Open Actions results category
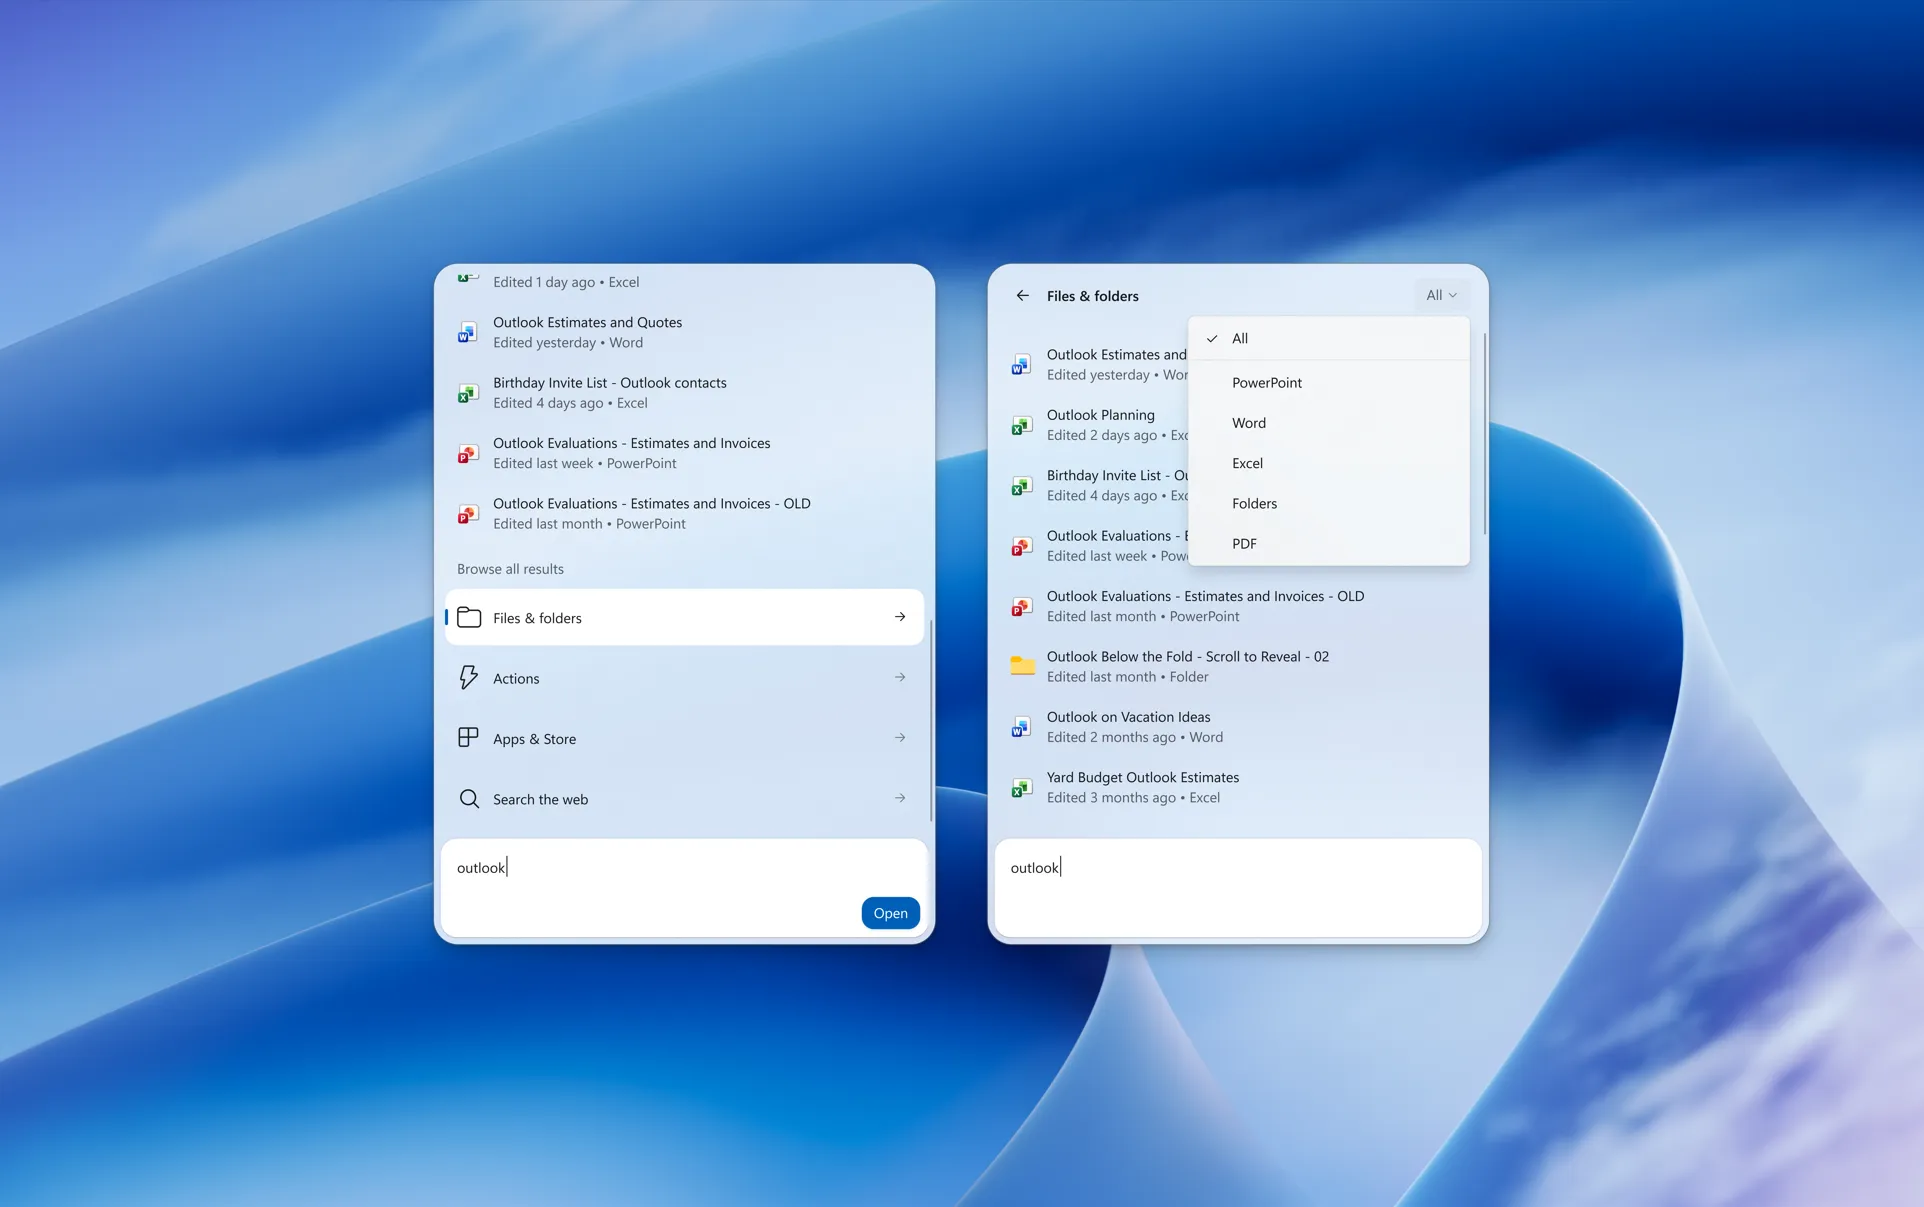Image resolution: width=1924 pixels, height=1207 pixels. point(684,678)
